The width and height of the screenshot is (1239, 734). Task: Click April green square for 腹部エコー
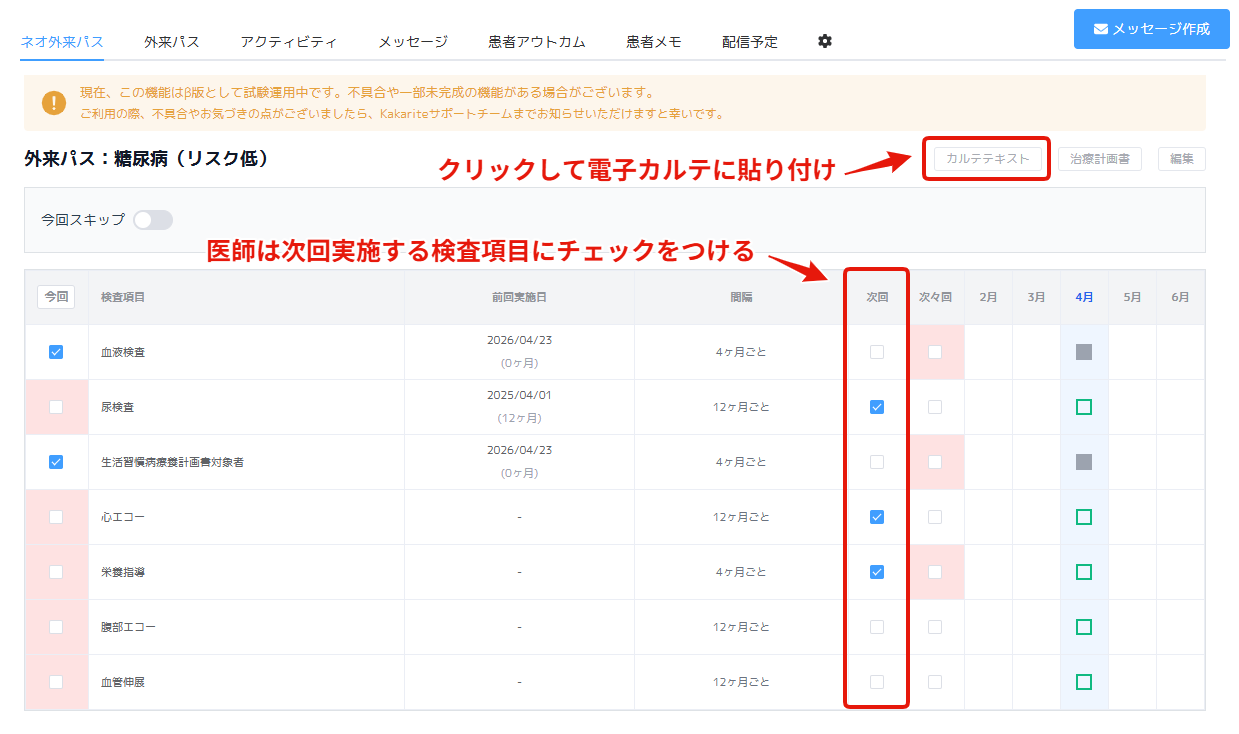[1084, 627]
